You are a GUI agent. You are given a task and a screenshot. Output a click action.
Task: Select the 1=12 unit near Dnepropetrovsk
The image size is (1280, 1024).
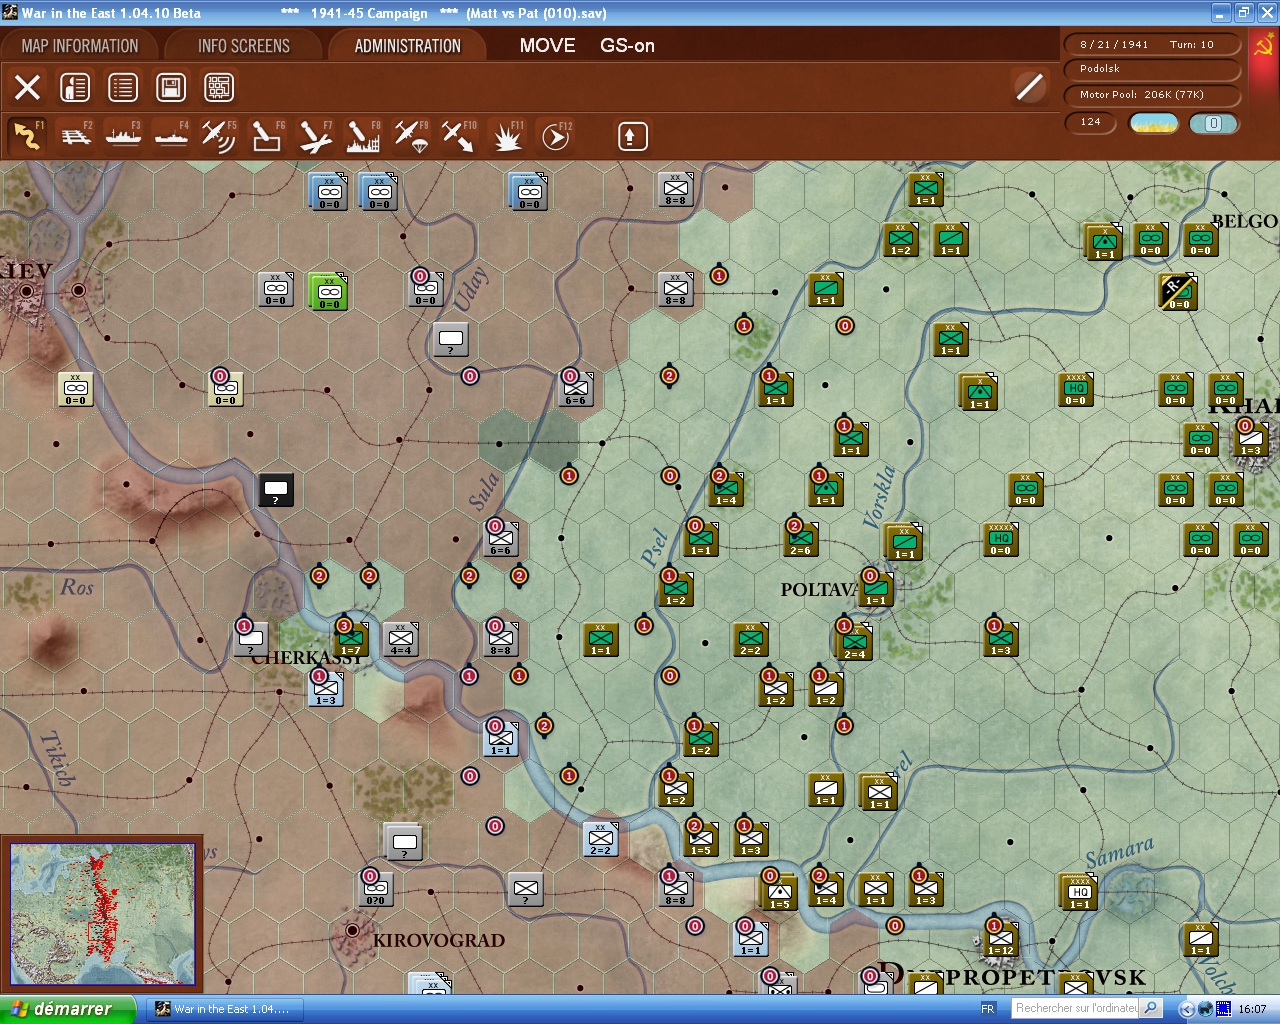point(1000,938)
